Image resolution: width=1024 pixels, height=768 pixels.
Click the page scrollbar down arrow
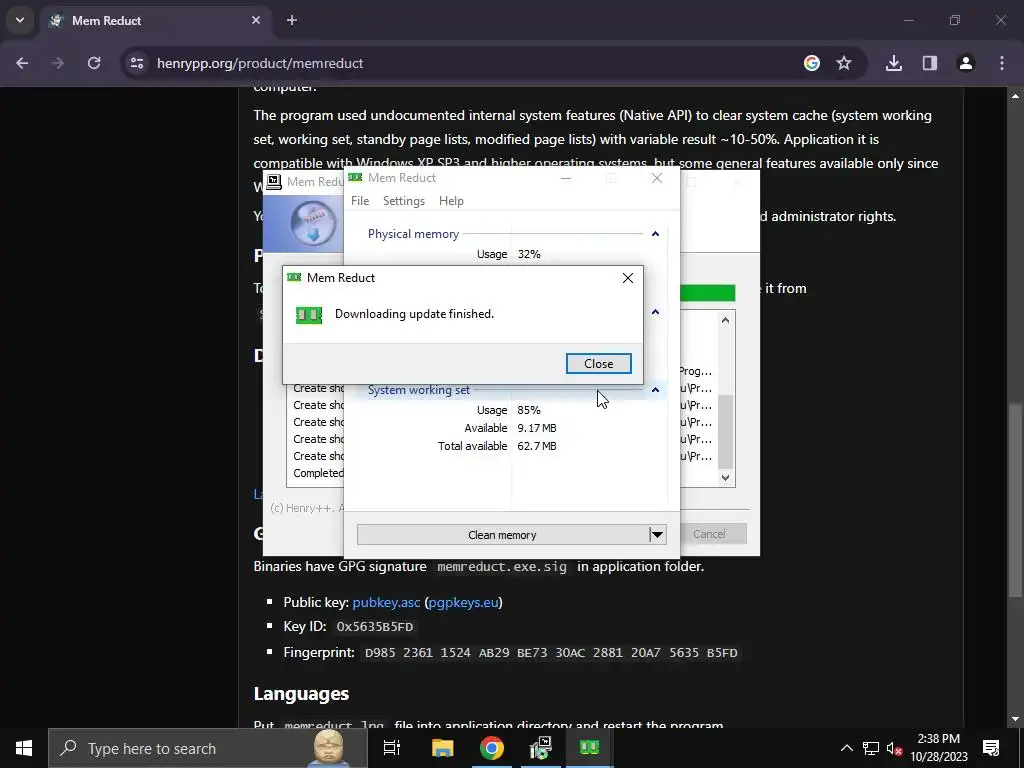coord(1016,720)
